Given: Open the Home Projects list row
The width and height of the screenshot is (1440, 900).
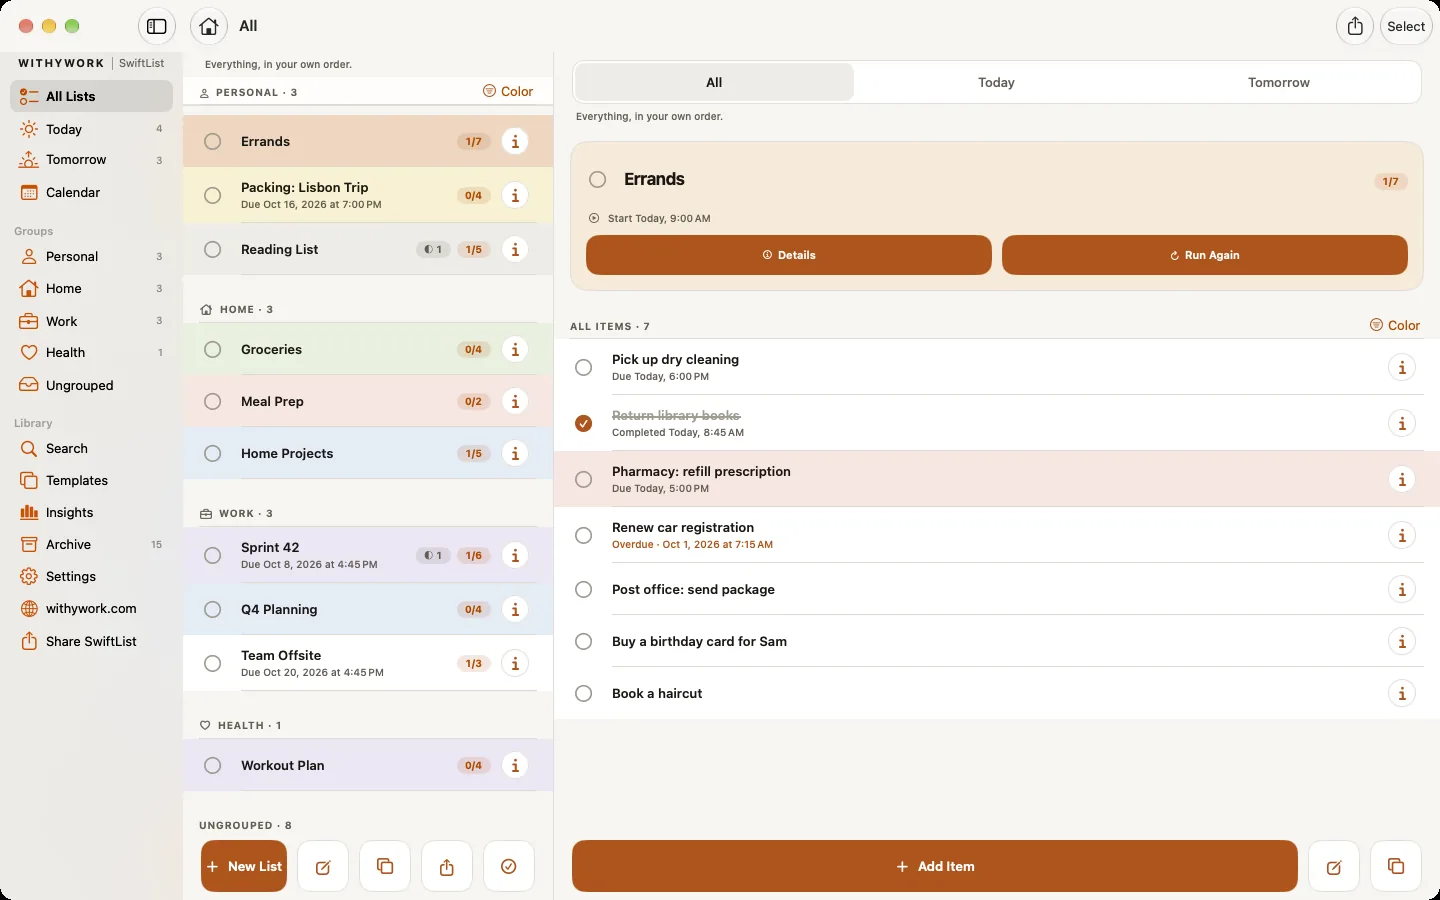Looking at the screenshot, I should (x=368, y=453).
